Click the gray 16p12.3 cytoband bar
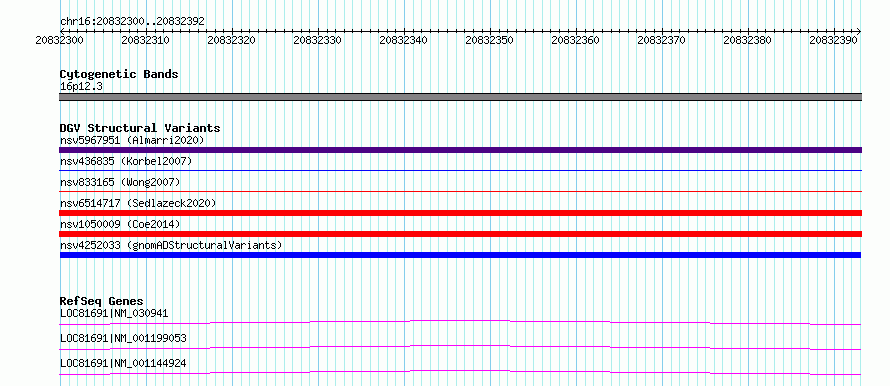This screenshot has width=890, height=386. (460, 97)
